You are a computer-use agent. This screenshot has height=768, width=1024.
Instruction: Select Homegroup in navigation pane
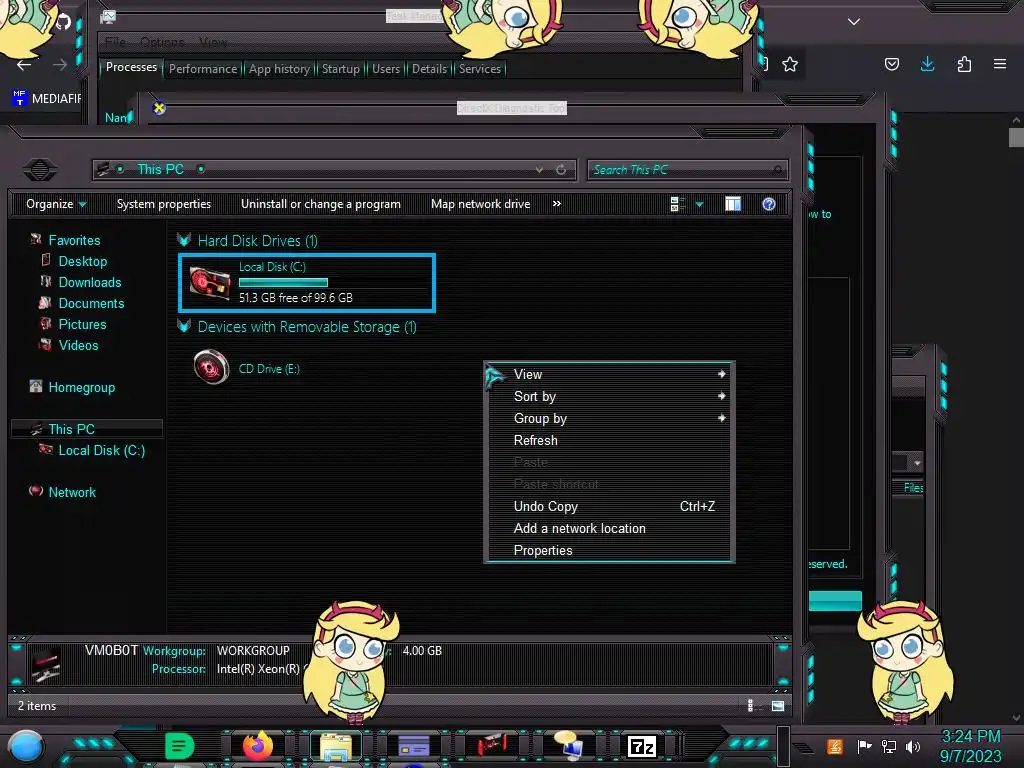[81, 387]
